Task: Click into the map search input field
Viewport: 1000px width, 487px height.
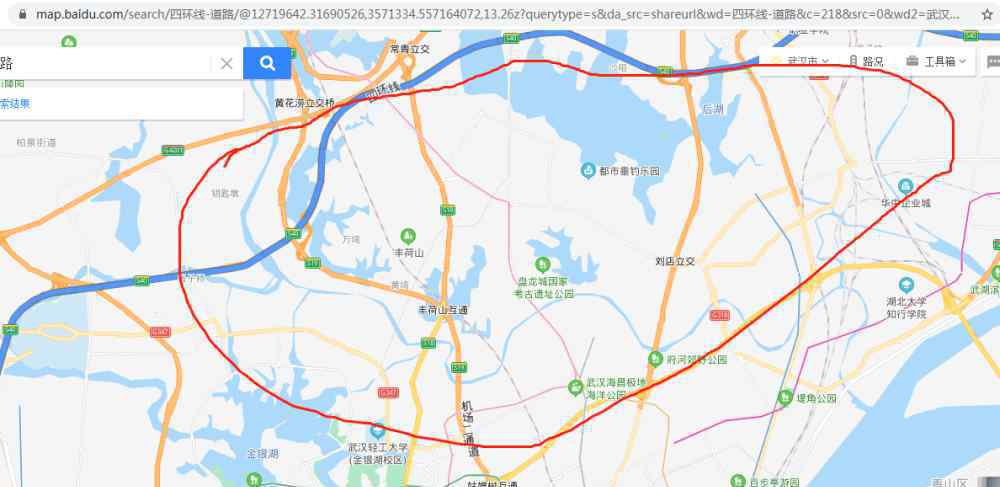Action: click(105, 63)
